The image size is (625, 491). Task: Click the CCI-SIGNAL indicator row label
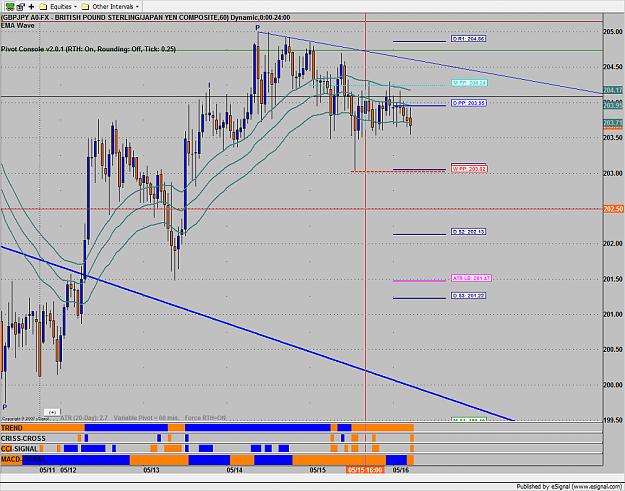tap(20, 449)
